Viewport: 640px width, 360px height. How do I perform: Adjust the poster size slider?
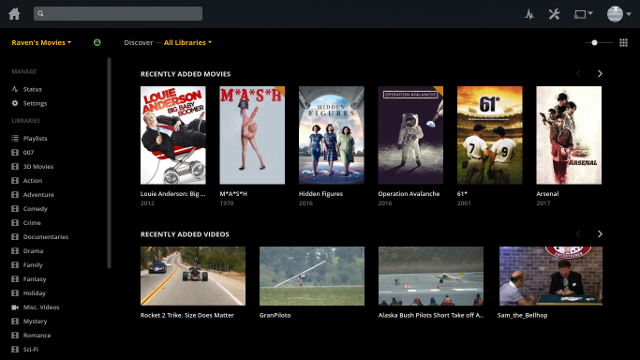tap(599, 42)
